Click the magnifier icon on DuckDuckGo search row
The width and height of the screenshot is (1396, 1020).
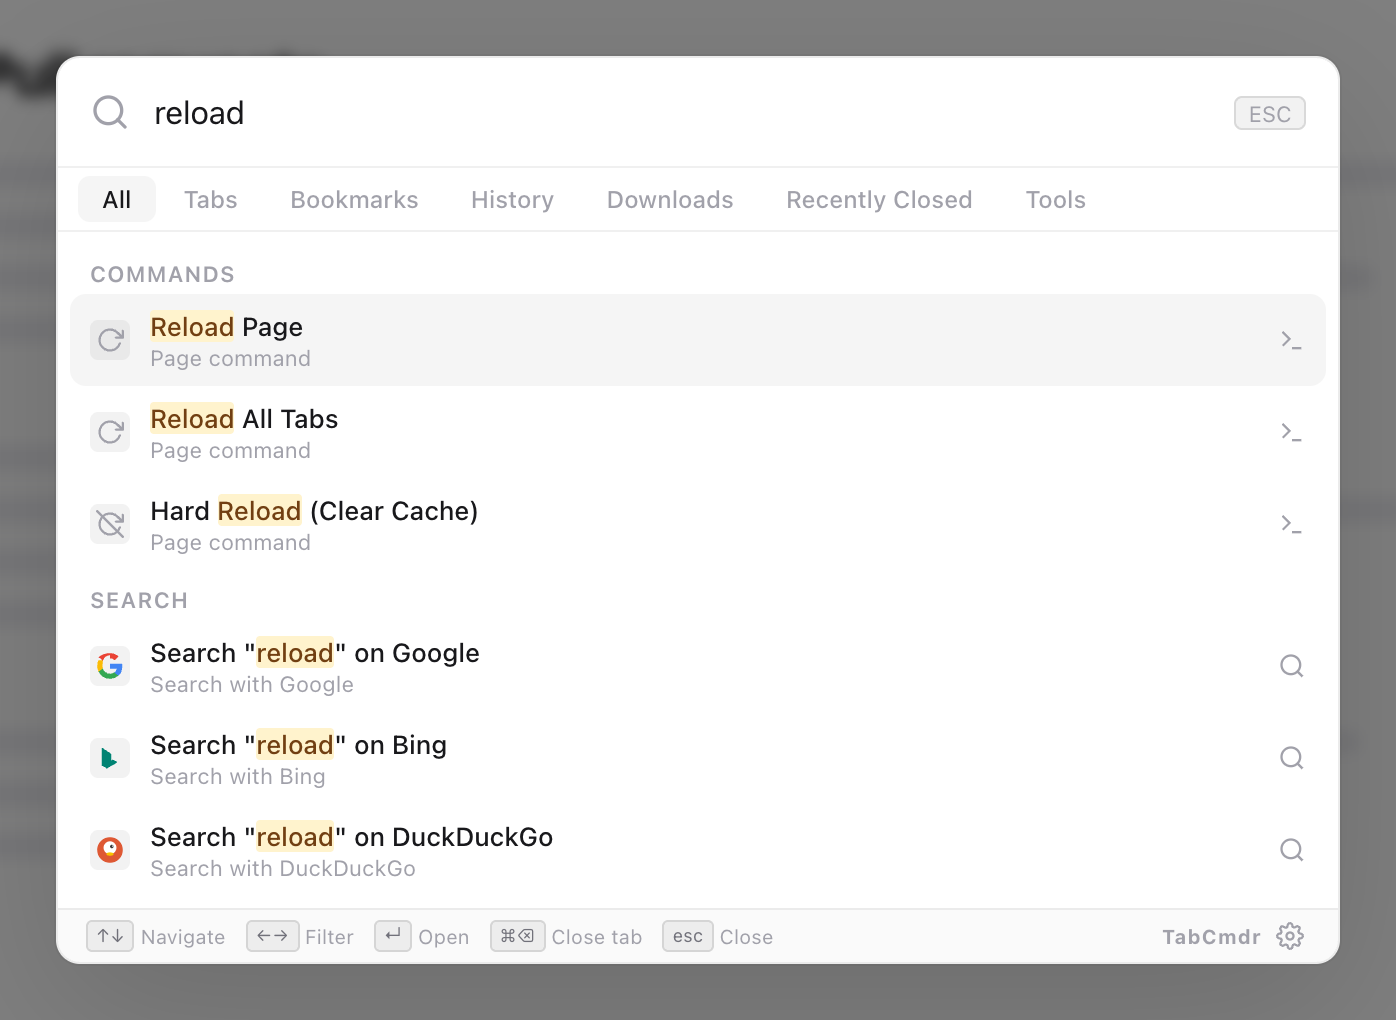pos(1292,850)
